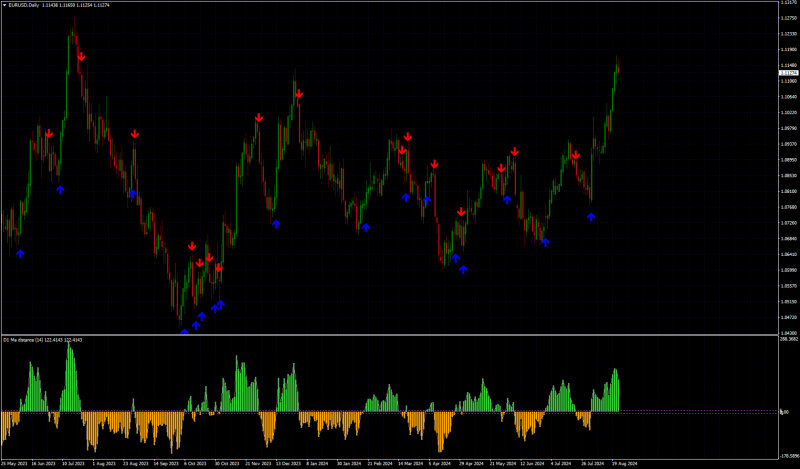Click the 29 Apr 2024 date label
This screenshot has height=469, width=800.
[470, 464]
